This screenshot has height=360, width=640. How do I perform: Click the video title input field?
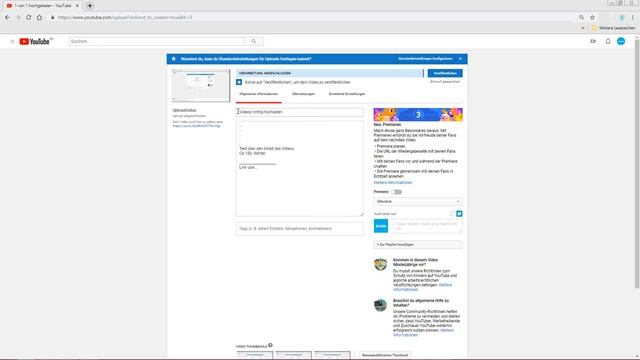click(300, 112)
